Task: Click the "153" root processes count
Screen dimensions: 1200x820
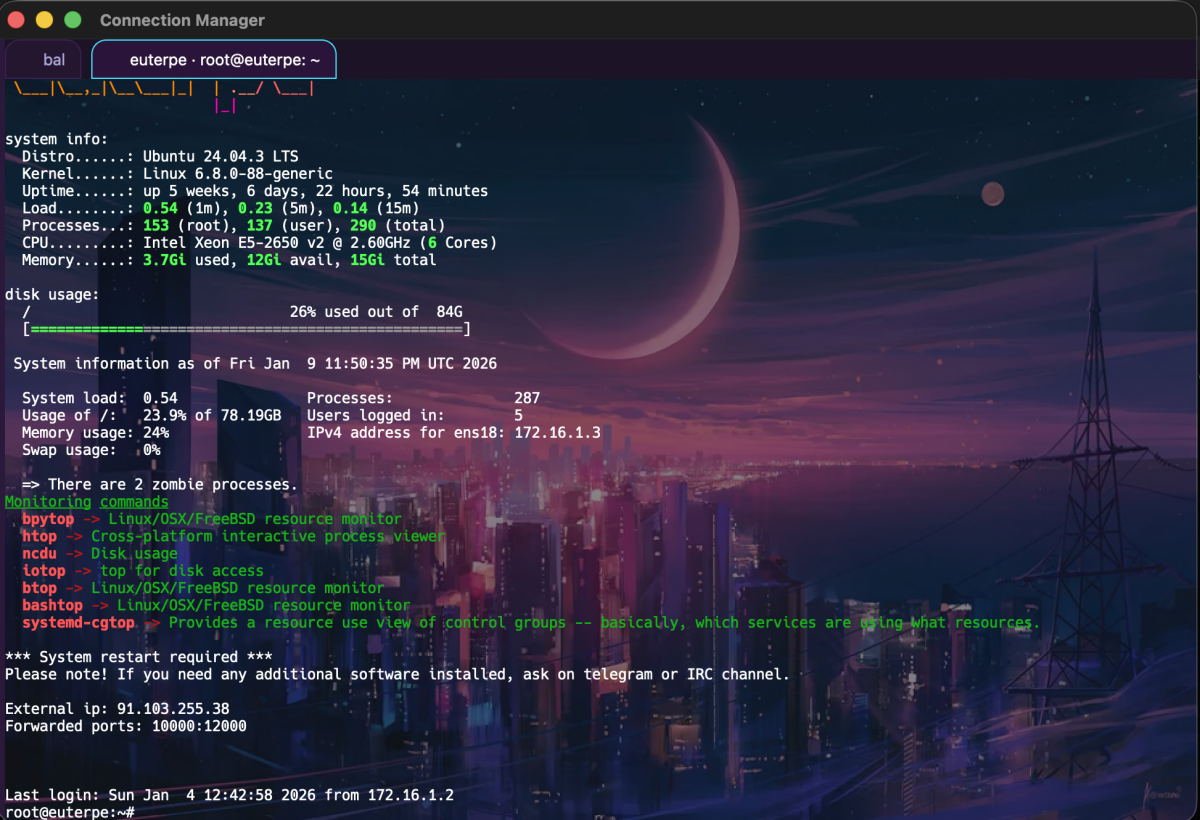Action: (x=156, y=225)
